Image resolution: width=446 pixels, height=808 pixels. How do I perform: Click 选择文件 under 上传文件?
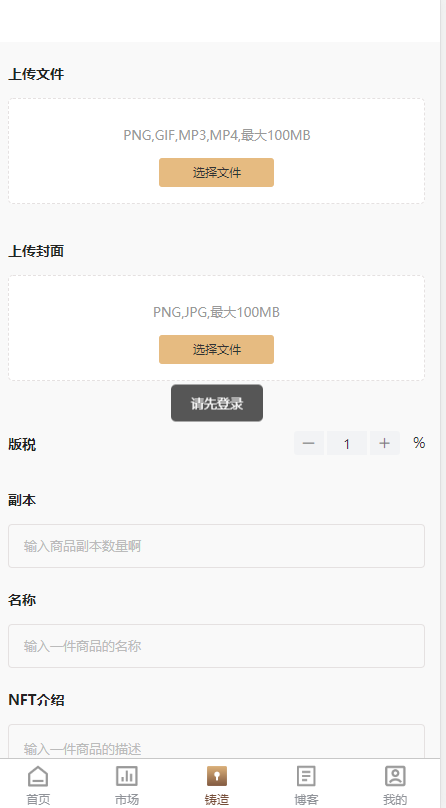coord(216,173)
